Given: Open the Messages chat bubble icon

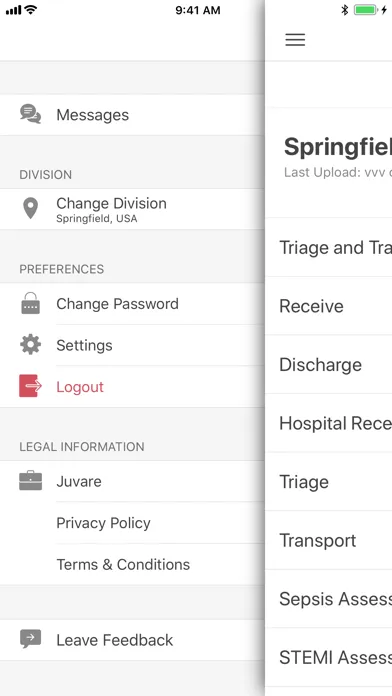Looking at the screenshot, I should 31,114.
